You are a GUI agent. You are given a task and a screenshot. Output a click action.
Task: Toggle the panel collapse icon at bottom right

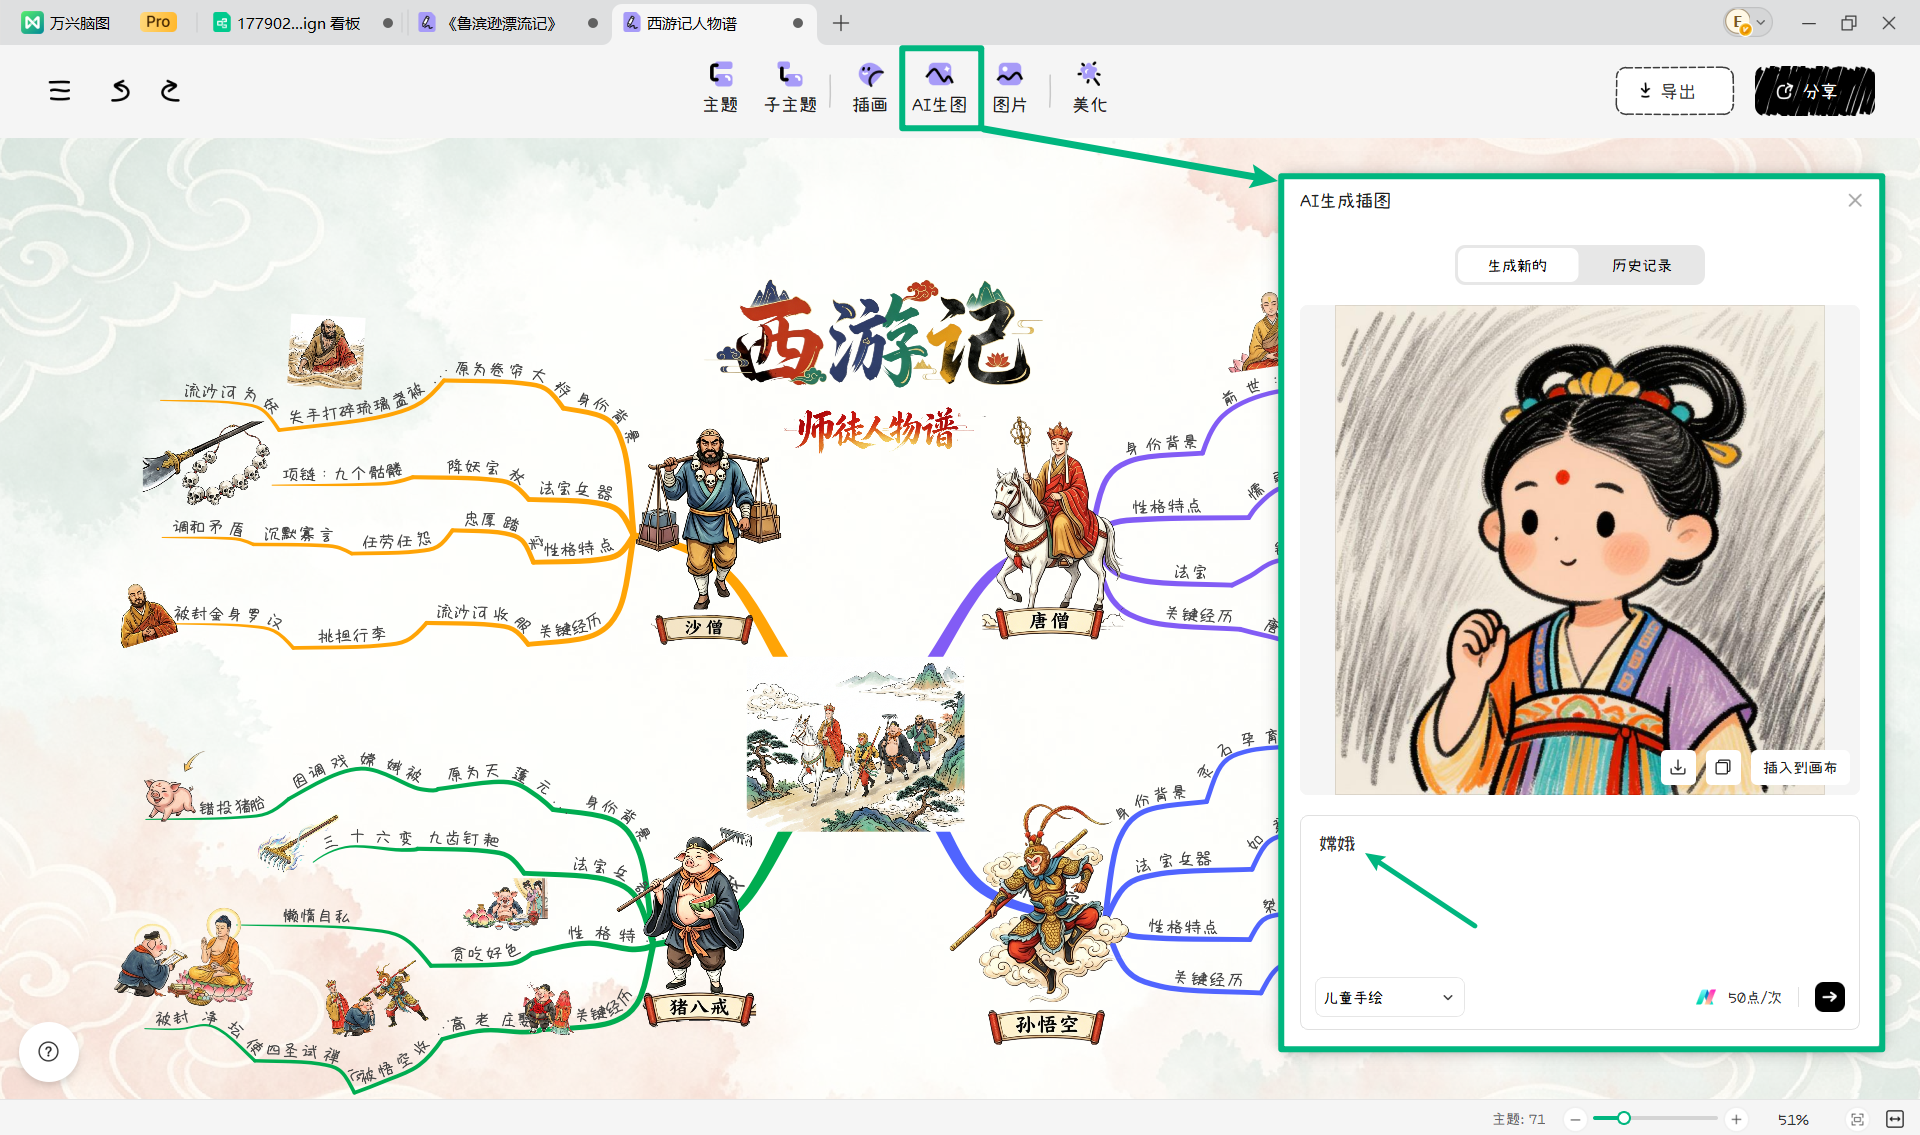[x=1894, y=1119]
